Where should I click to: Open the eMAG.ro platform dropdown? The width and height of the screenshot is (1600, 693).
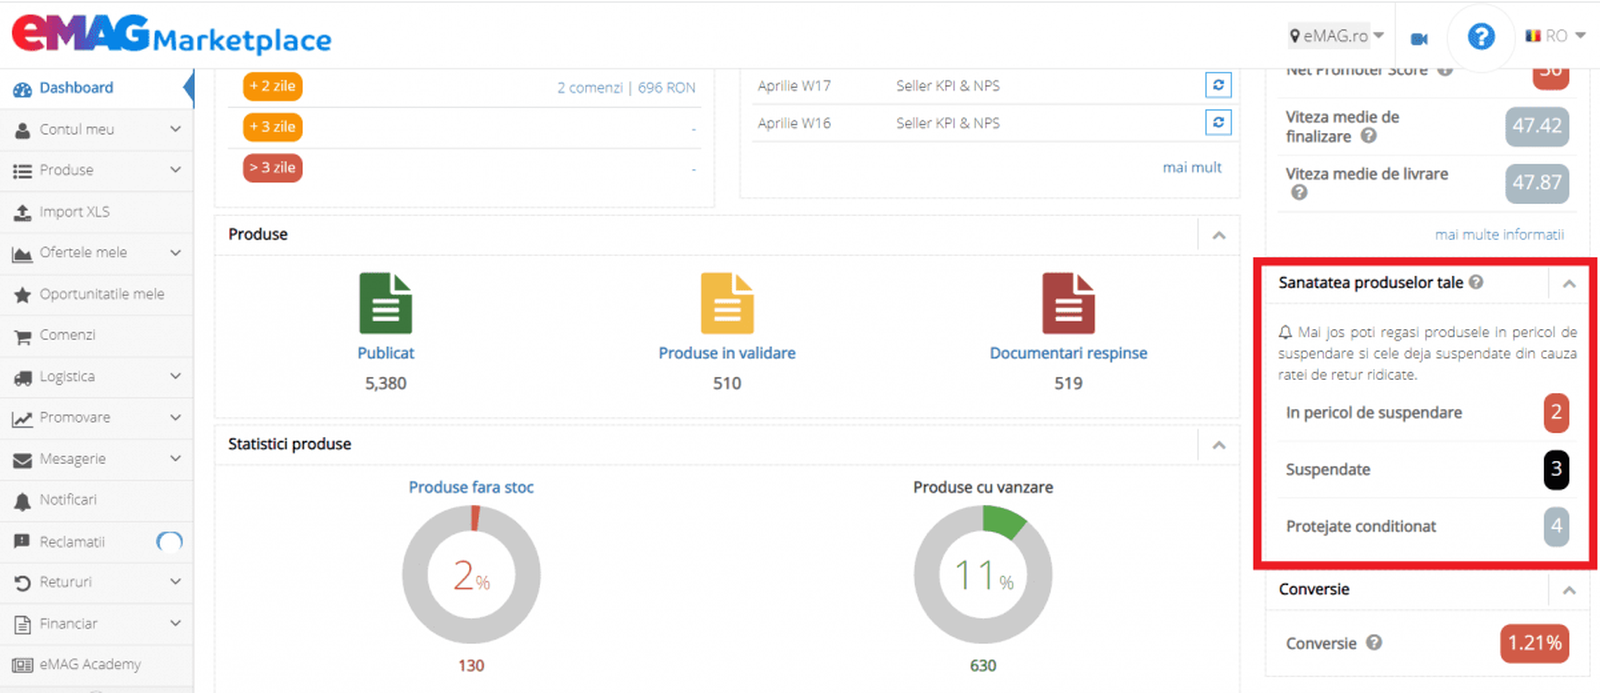[x=1336, y=36]
